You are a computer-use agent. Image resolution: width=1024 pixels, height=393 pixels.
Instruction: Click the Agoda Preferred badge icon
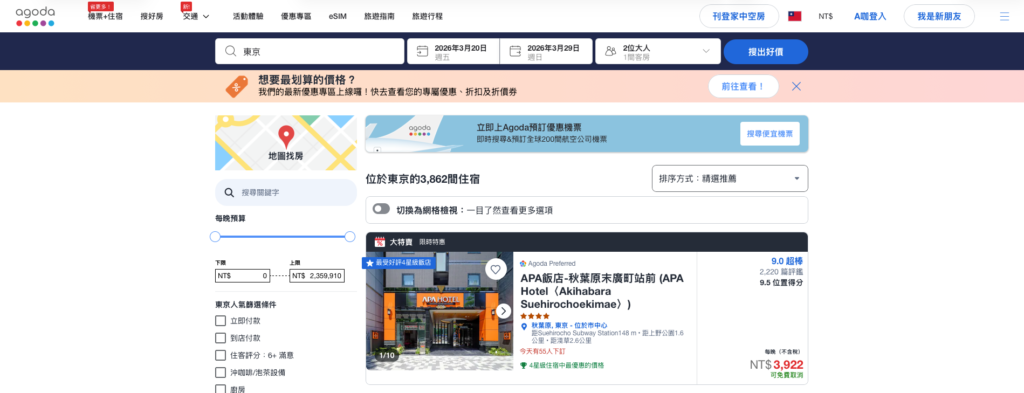coord(523,264)
